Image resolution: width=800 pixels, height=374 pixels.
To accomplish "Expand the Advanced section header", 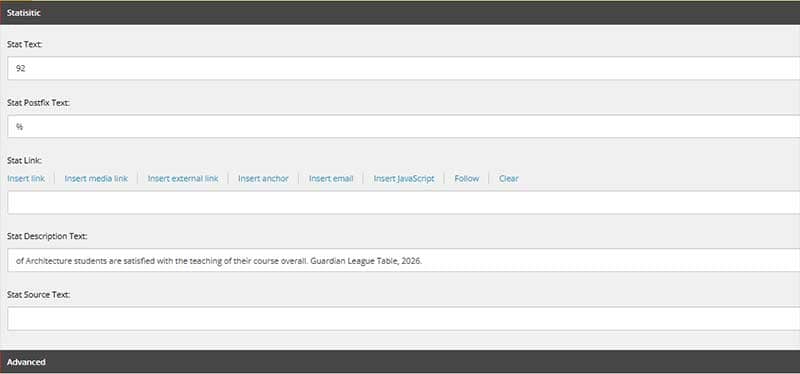I will click(x=400, y=361).
